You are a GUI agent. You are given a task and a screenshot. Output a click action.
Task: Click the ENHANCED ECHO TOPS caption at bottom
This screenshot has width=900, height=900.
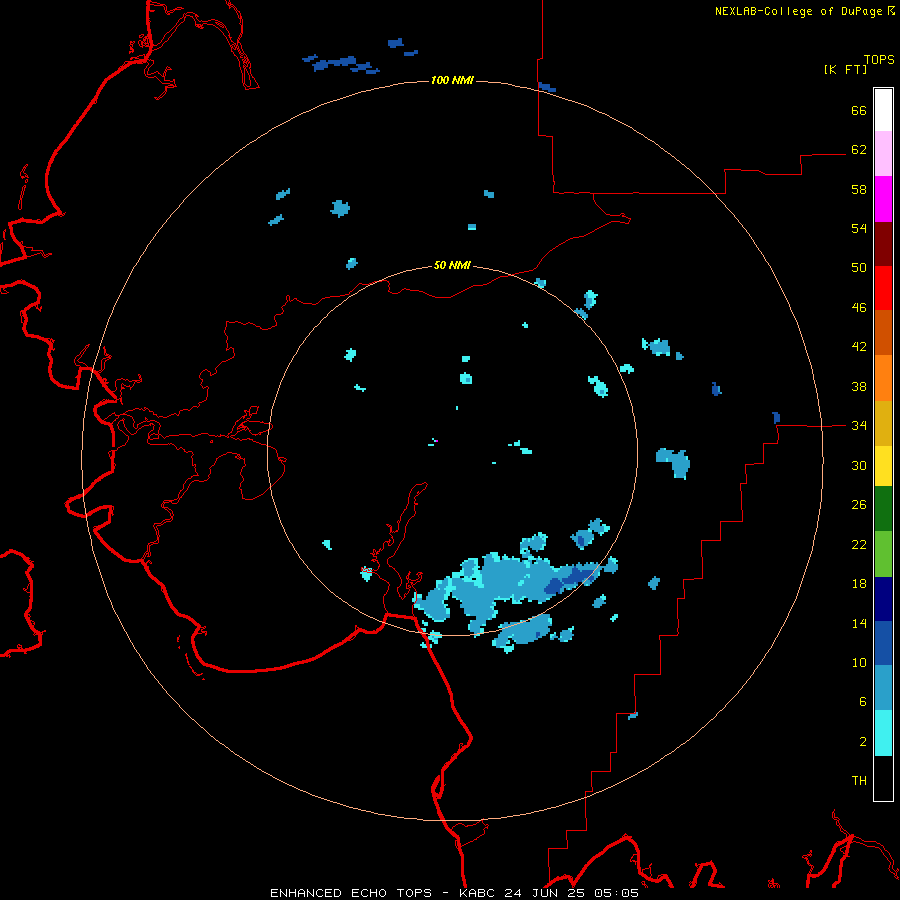454,893
